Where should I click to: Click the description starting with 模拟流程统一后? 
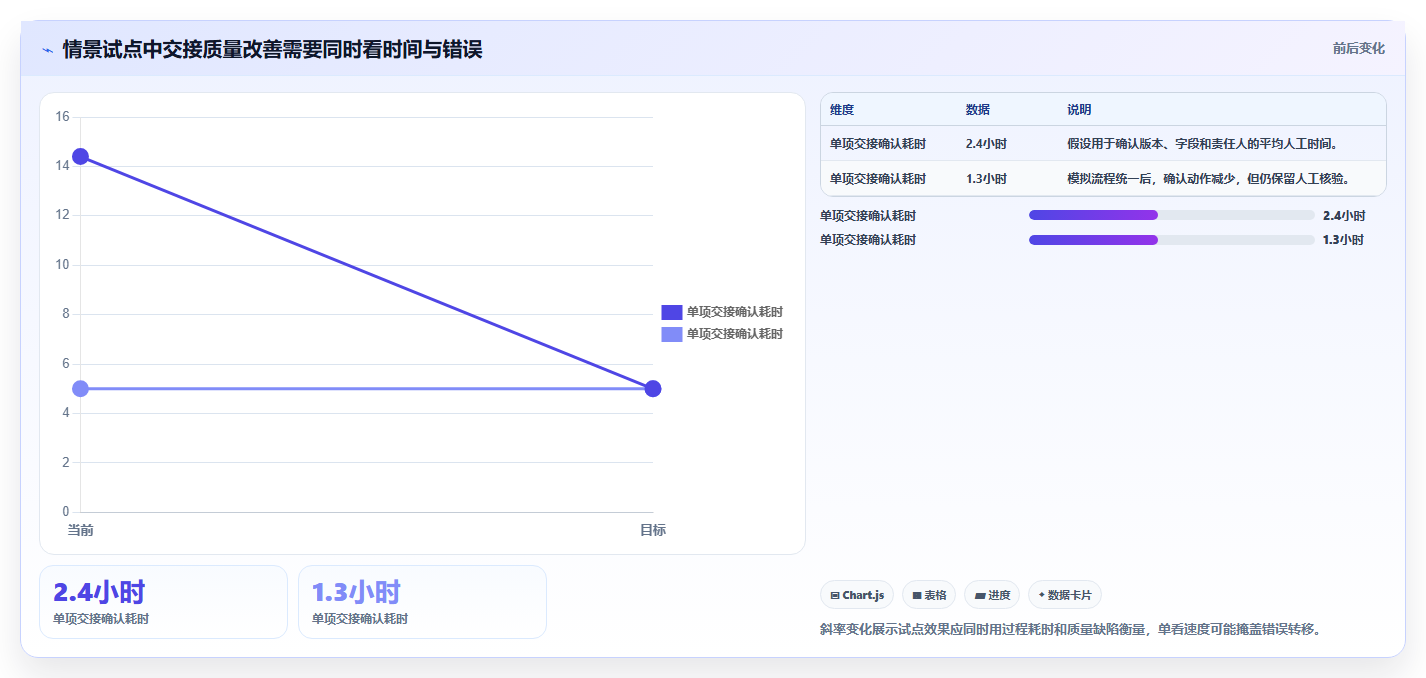point(1208,179)
